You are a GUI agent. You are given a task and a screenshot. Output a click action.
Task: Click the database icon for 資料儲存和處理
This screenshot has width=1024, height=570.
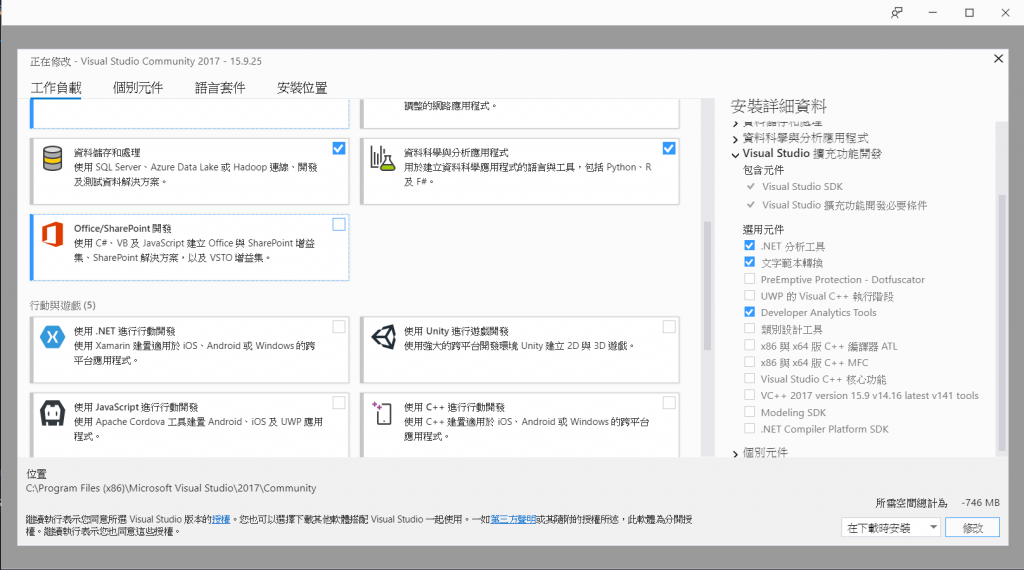pos(52,159)
